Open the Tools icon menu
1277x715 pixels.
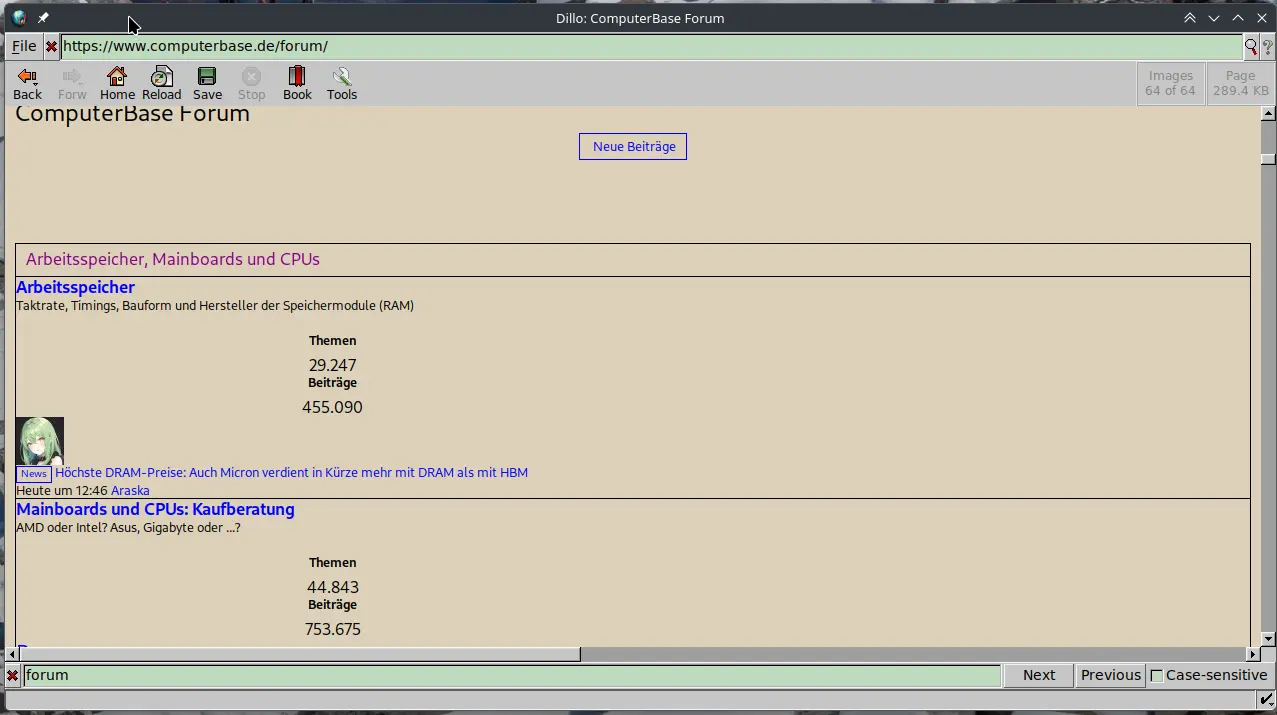[341, 83]
